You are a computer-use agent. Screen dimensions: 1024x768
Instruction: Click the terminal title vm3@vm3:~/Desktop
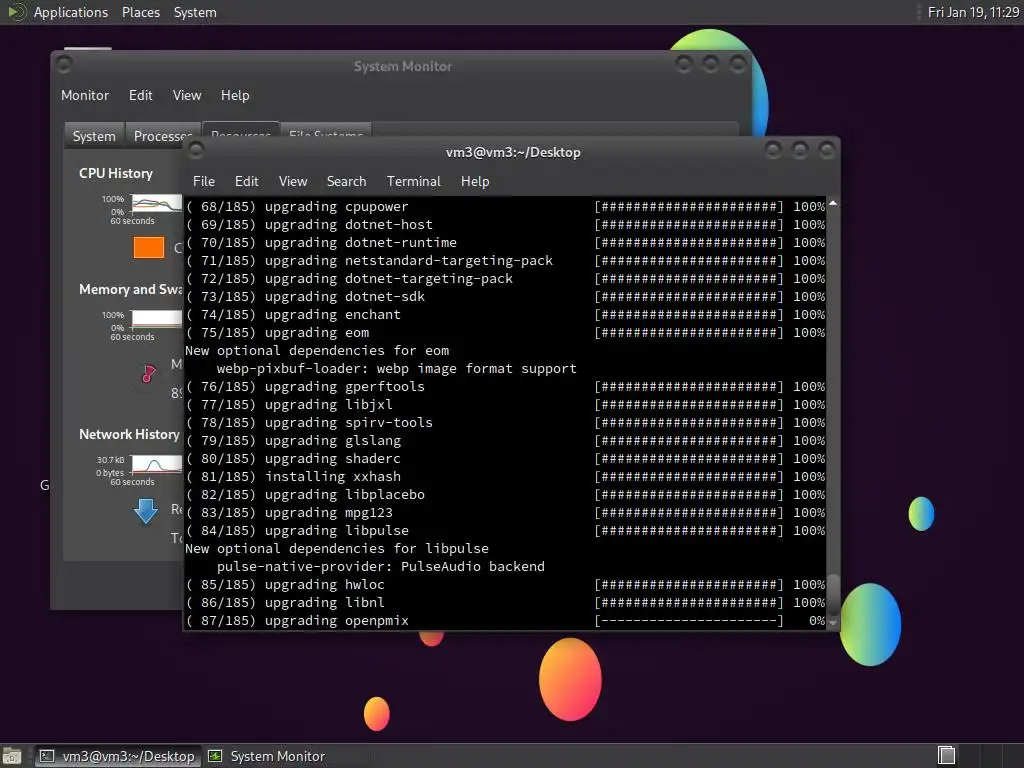(x=513, y=152)
